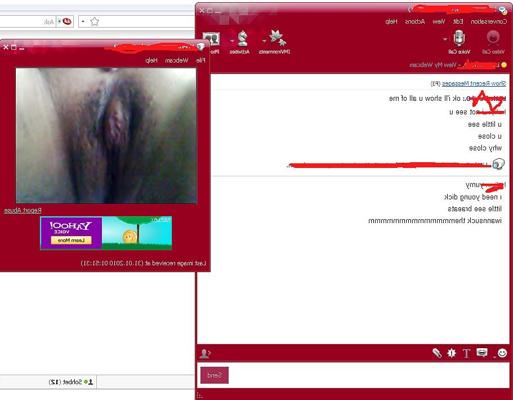Click the Show Recent Messages link
The image size is (513, 400).
474,84
